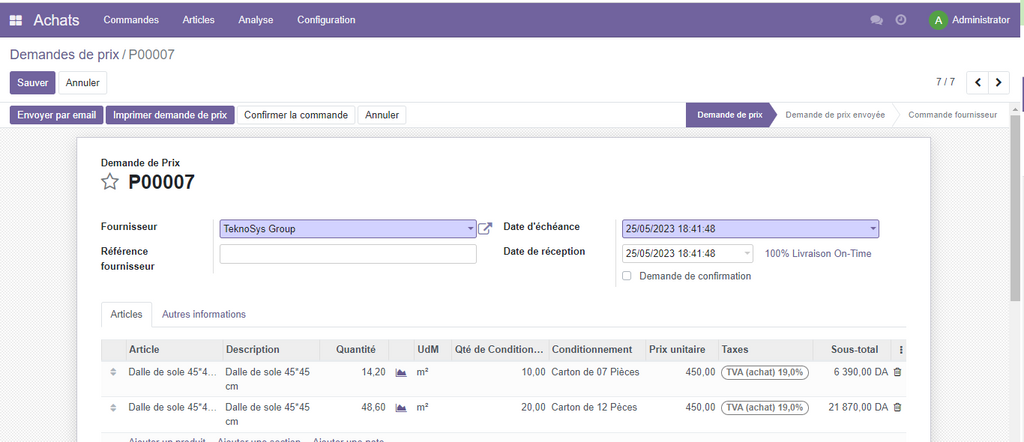The image size is (1024, 442).
Task: Open the activities clock icon
Action: click(901, 20)
